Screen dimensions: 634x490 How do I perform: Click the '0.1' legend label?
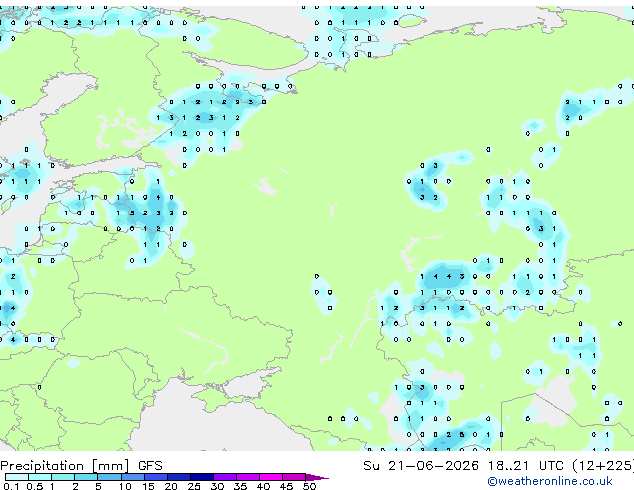point(11,486)
